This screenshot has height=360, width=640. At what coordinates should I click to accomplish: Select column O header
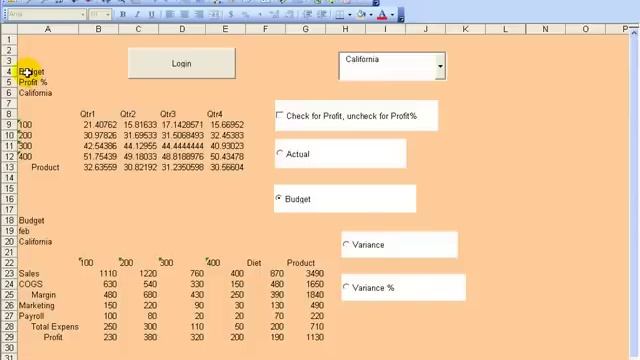pos(585,29)
